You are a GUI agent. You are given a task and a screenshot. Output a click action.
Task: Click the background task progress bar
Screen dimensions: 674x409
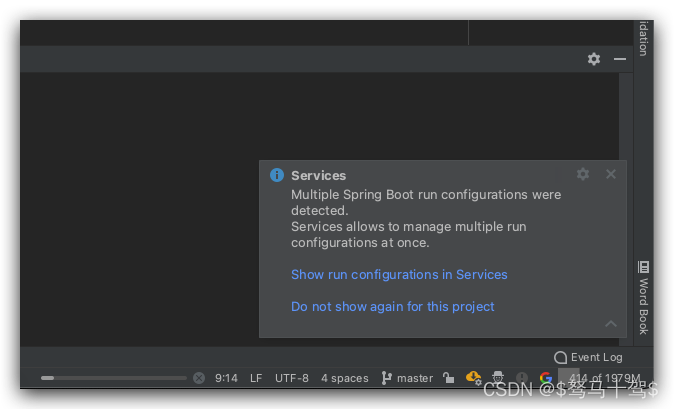click(113, 378)
